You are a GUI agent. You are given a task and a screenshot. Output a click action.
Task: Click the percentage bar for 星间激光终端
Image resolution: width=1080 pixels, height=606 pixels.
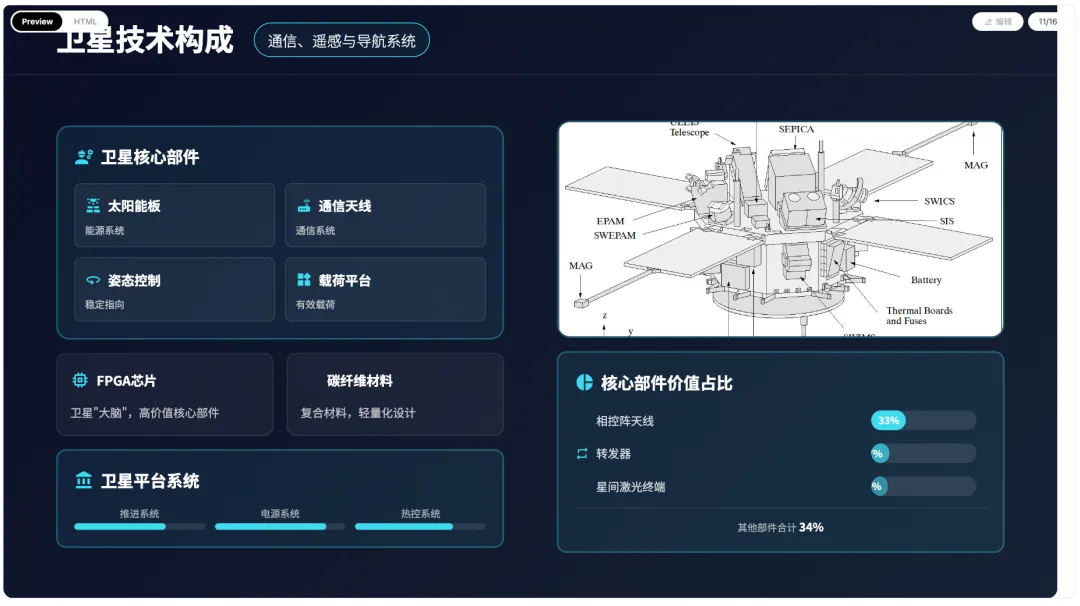[x=924, y=487]
